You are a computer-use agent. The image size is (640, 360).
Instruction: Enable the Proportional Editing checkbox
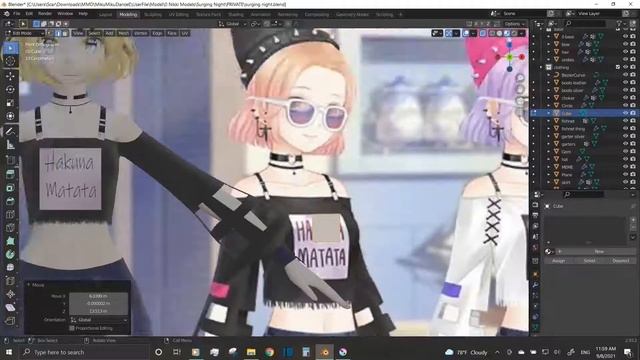pyautogui.click(x=72, y=328)
